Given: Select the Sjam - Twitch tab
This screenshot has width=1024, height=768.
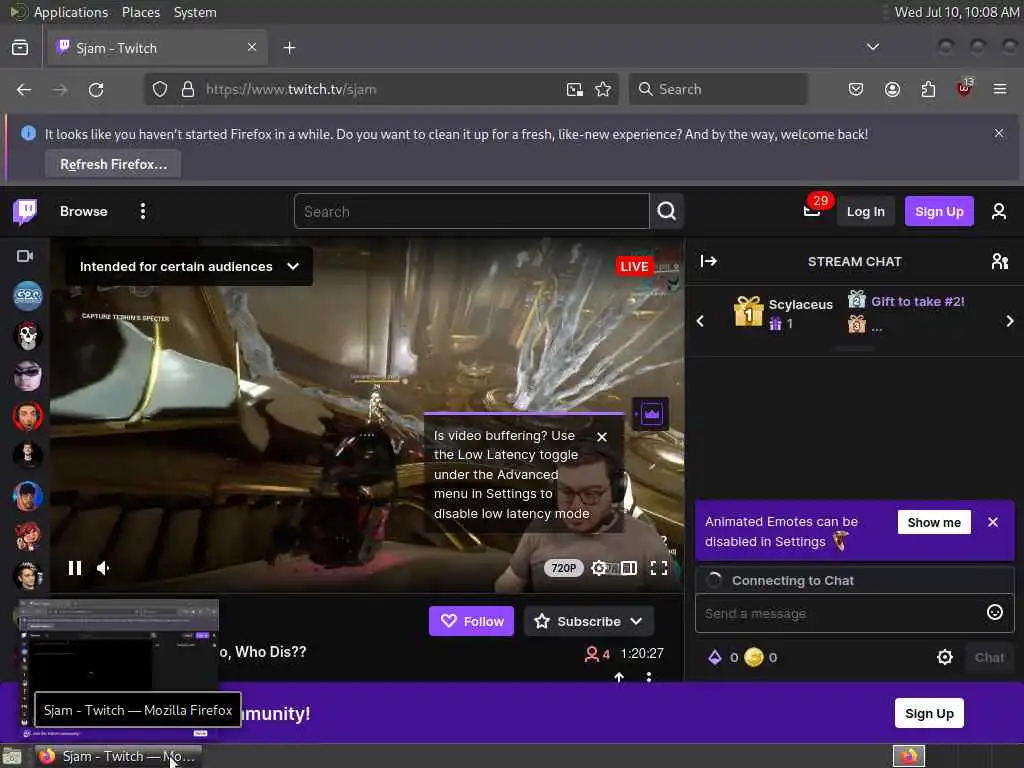Looking at the screenshot, I should 157,48.
